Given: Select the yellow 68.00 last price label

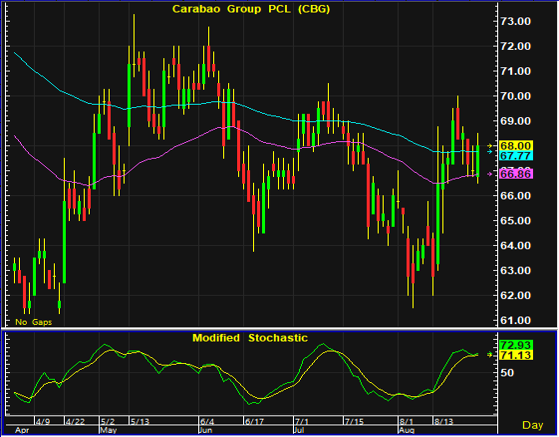Looking at the screenshot, I should click(x=516, y=146).
